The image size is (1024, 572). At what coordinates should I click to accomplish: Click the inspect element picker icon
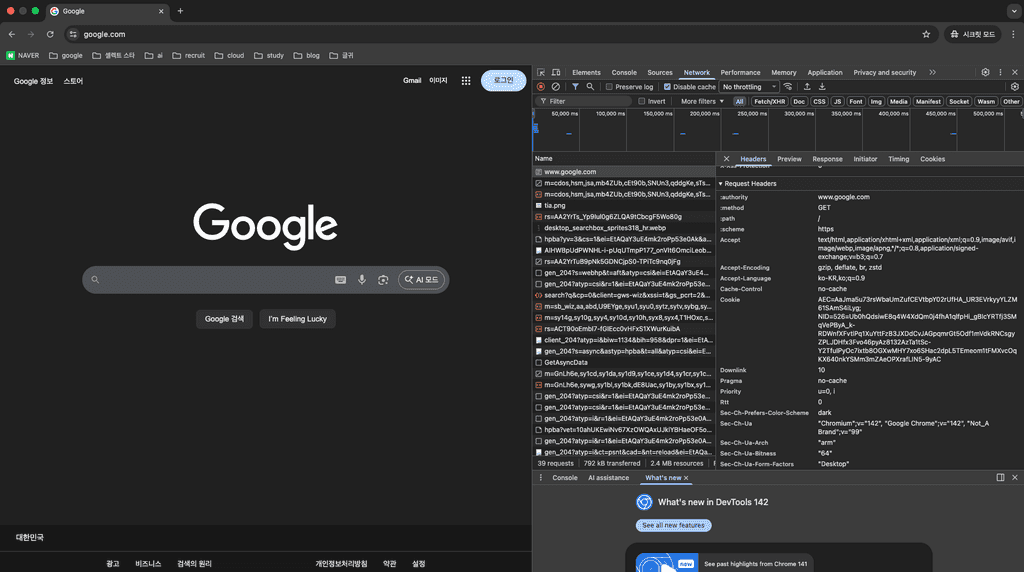pos(541,73)
